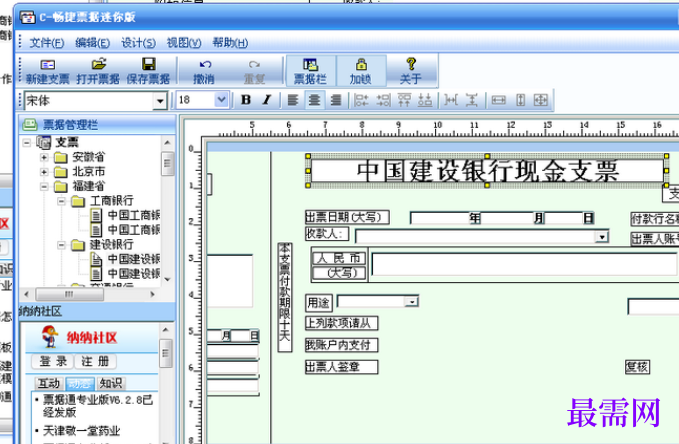Open the 宋体 font name dropdown
Image resolution: width=679 pixels, height=444 pixels.
pyautogui.click(x=160, y=101)
